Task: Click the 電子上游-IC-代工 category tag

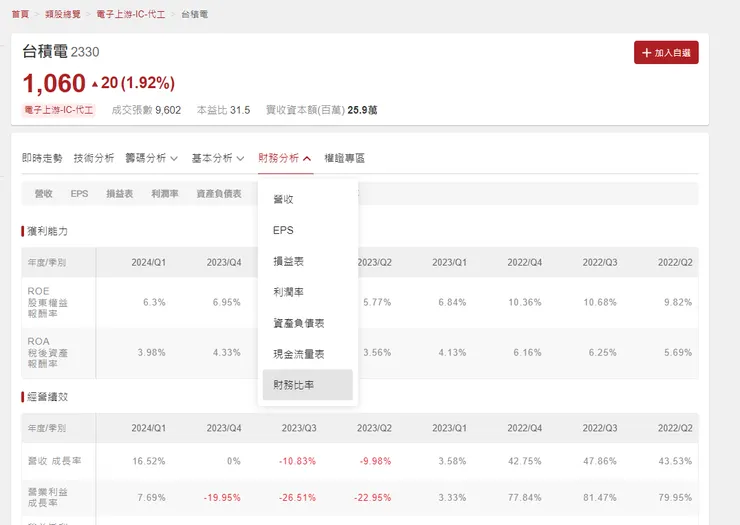Action: pos(59,110)
